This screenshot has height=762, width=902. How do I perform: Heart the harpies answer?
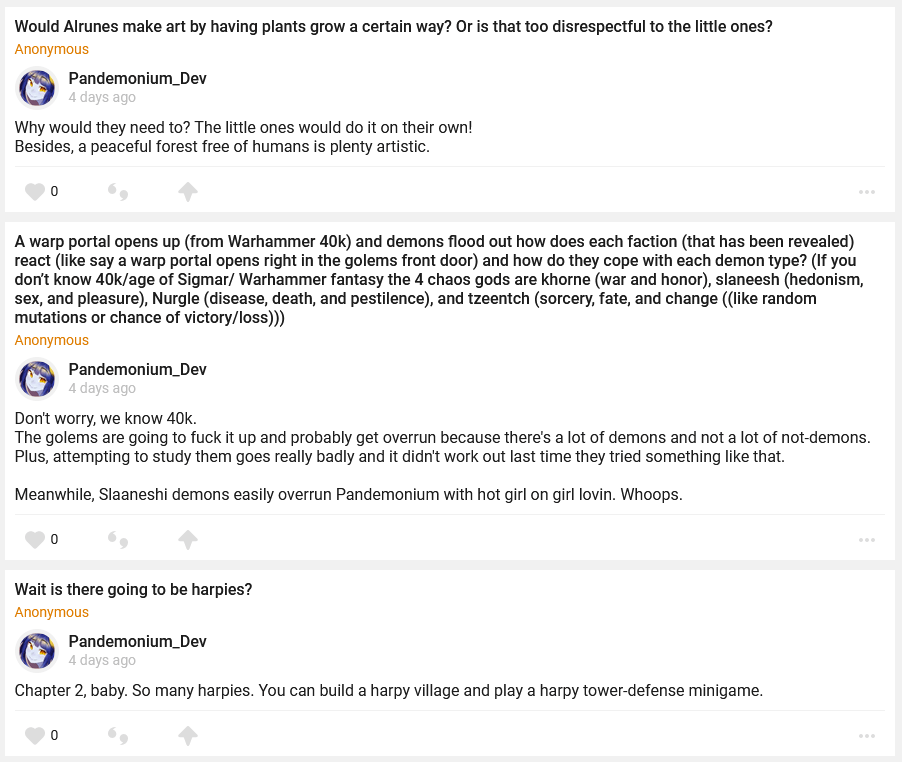pyautogui.click(x=35, y=735)
